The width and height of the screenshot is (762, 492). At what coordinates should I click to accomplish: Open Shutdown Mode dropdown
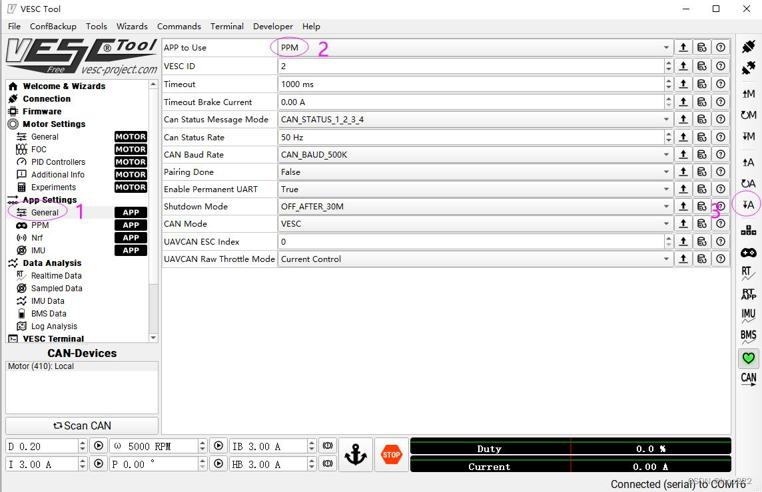(x=476, y=206)
